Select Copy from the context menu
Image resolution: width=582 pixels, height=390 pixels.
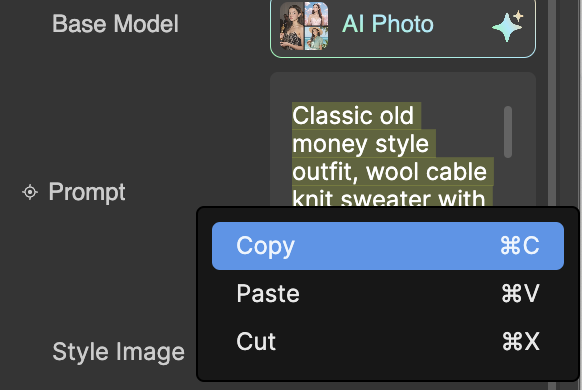(388, 246)
